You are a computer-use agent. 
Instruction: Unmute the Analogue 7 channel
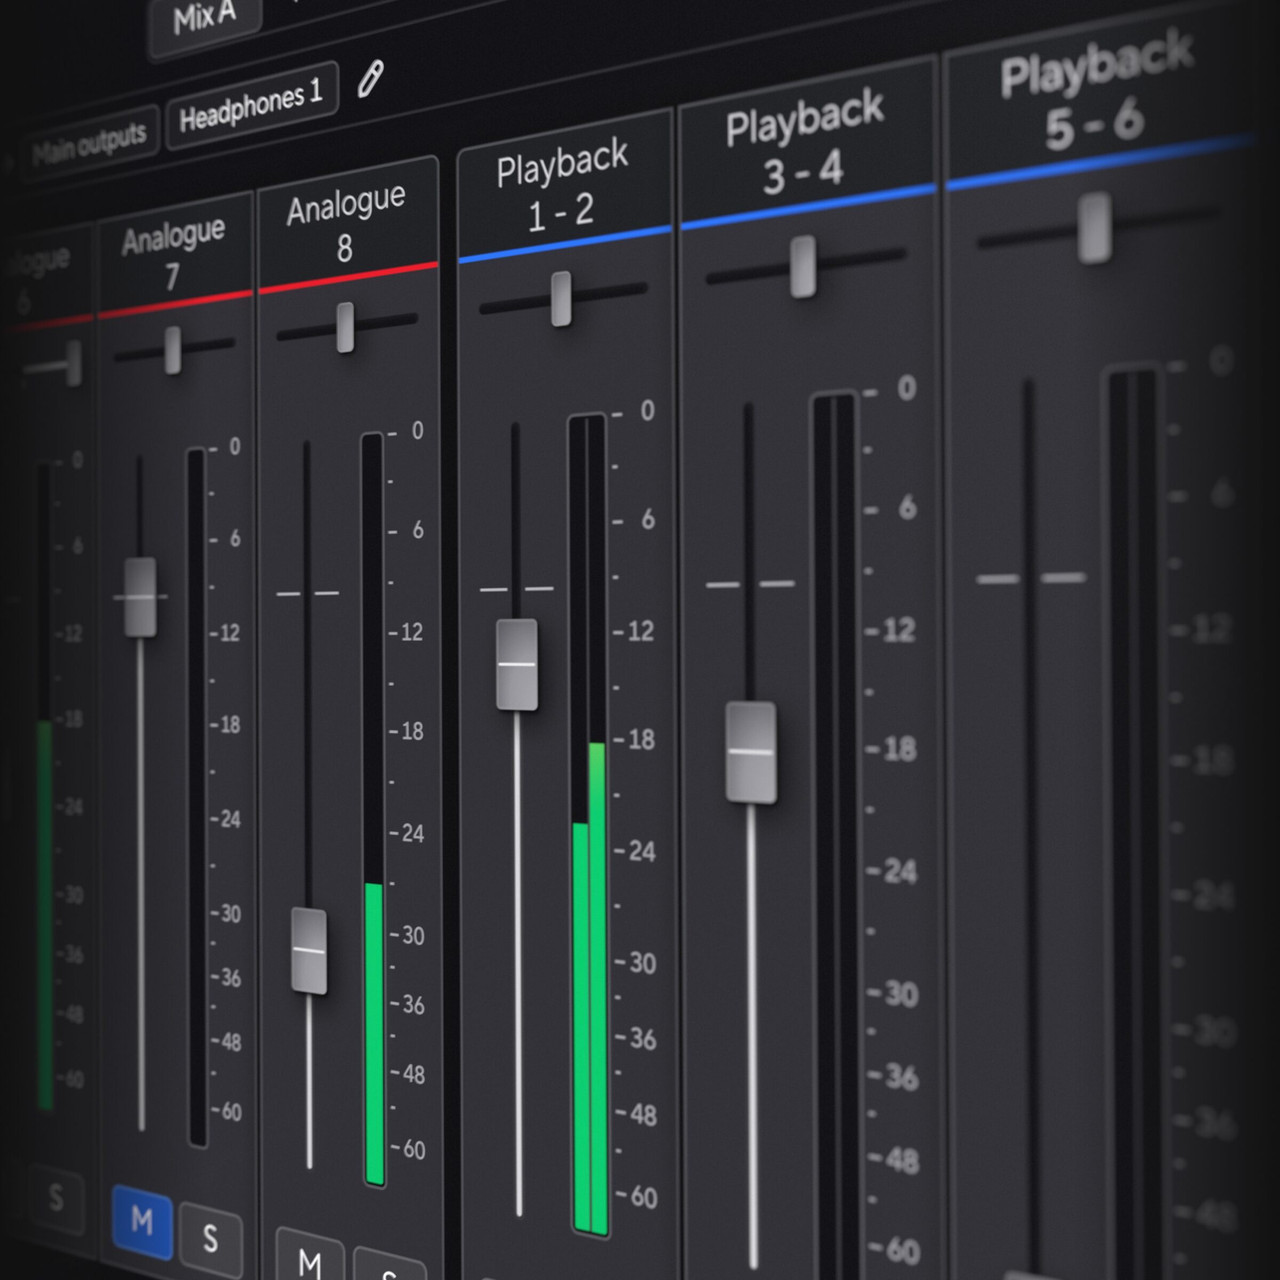tap(141, 1220)
